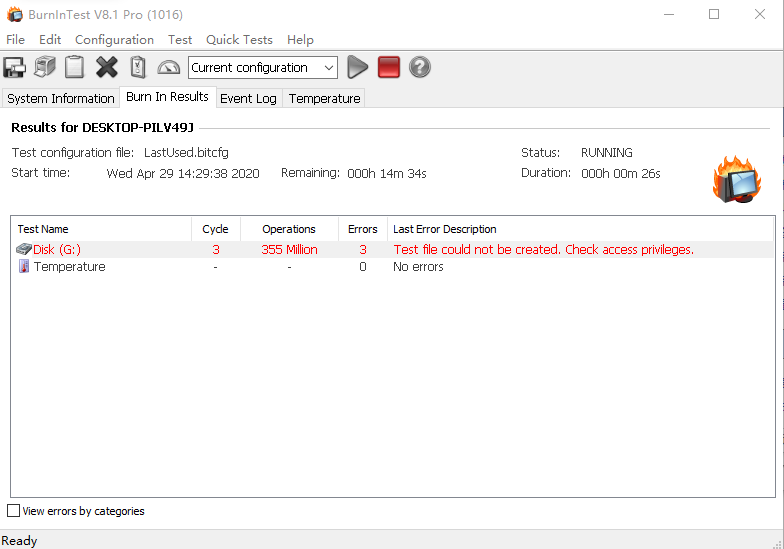Stop tests with the red stop icon

tap(388, 67)
